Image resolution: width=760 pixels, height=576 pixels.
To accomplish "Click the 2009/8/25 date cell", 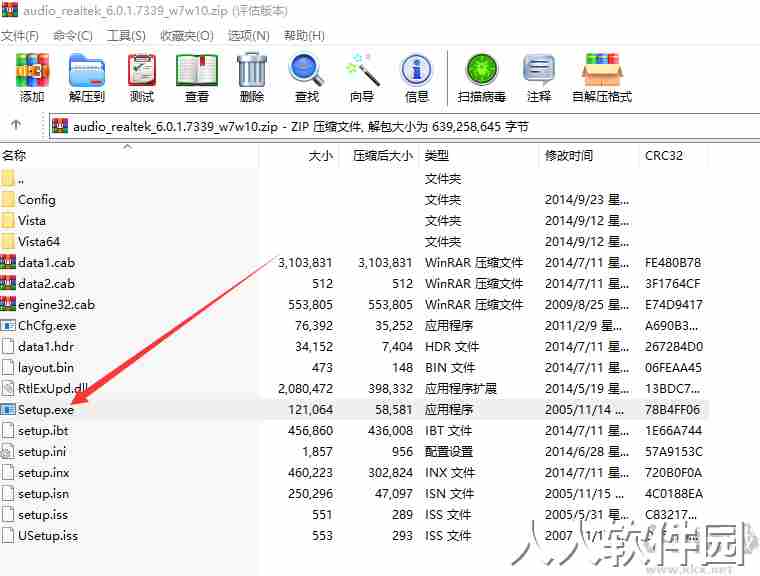I will tap(586, 305).
